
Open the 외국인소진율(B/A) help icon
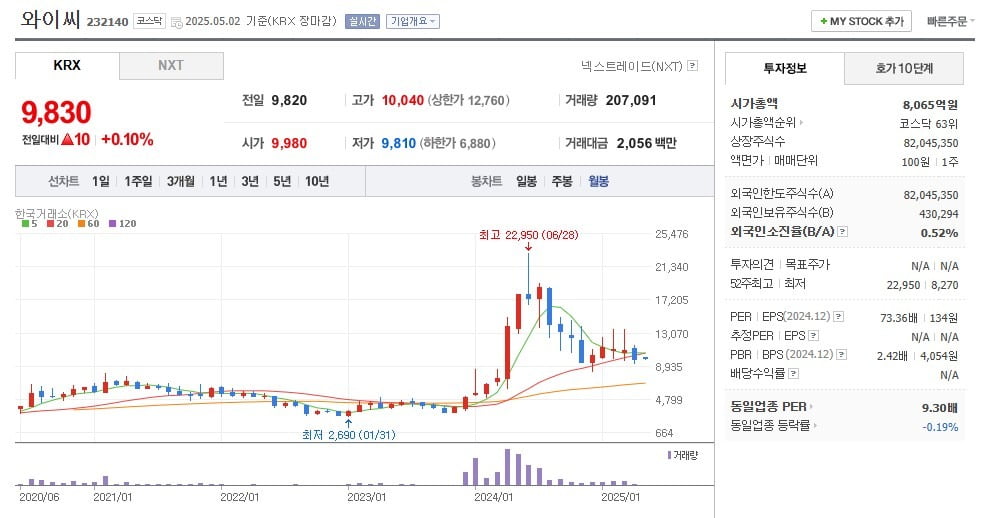(x=842, y=231)
